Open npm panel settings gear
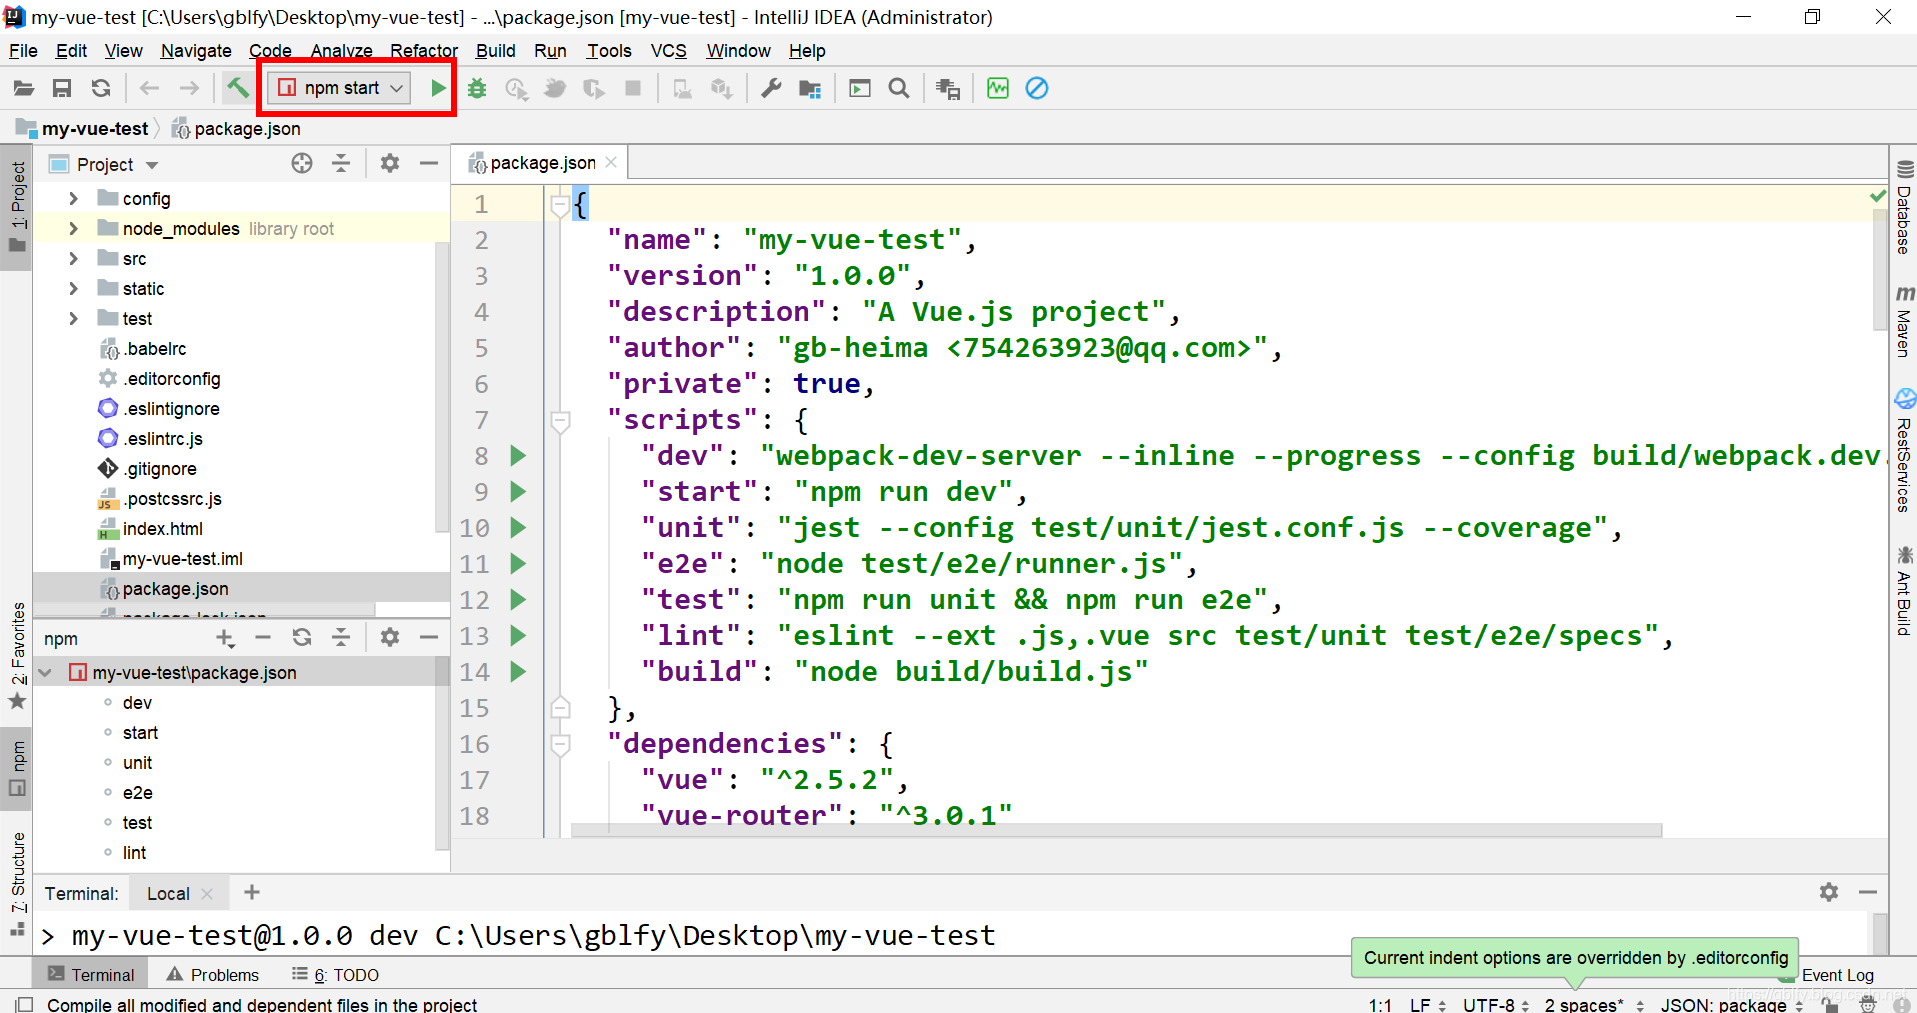This screenshot has height=1013, width=1917. 390,637
